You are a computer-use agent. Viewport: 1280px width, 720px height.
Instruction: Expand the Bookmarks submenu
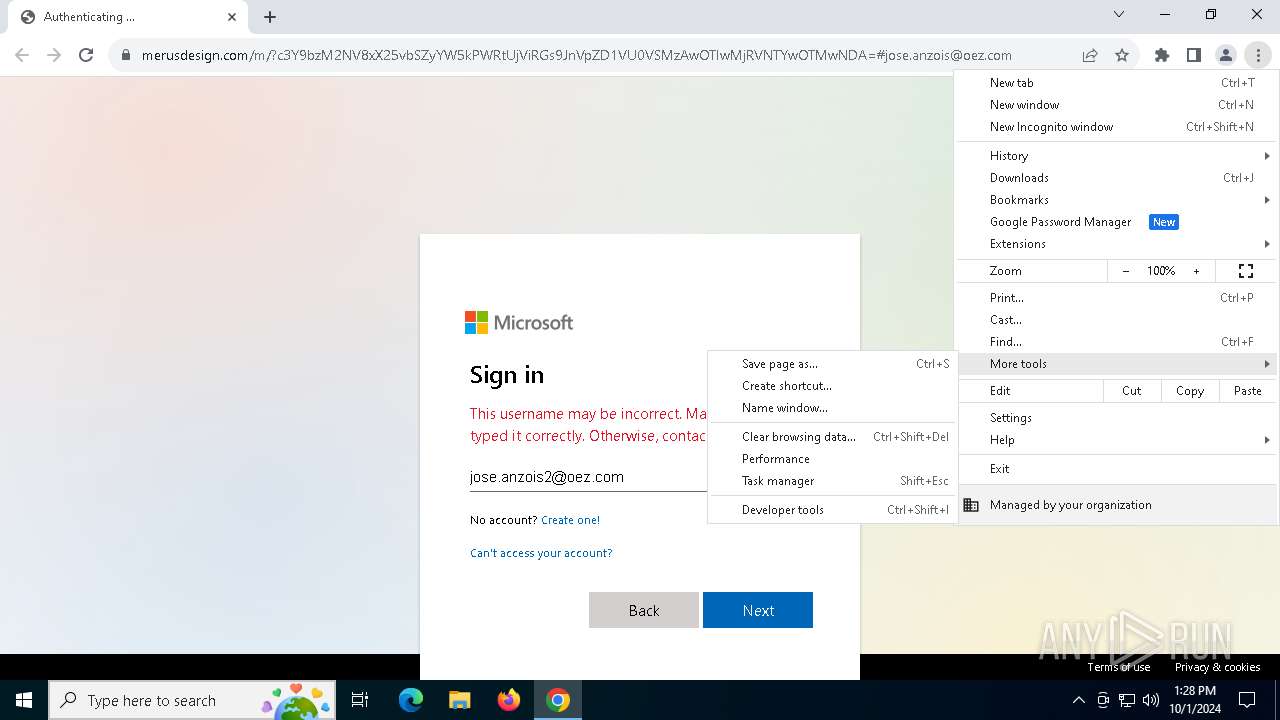(1117, 200)
